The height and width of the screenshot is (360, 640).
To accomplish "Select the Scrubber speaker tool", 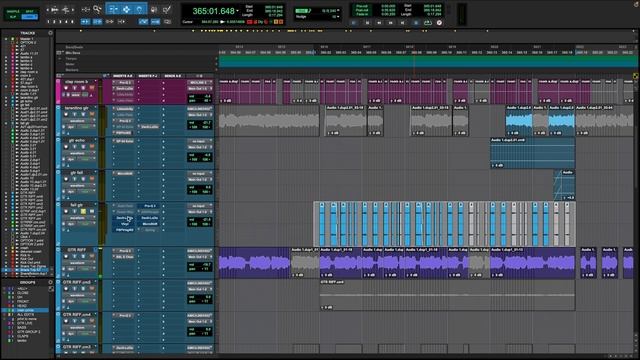I will coord(154,9).
